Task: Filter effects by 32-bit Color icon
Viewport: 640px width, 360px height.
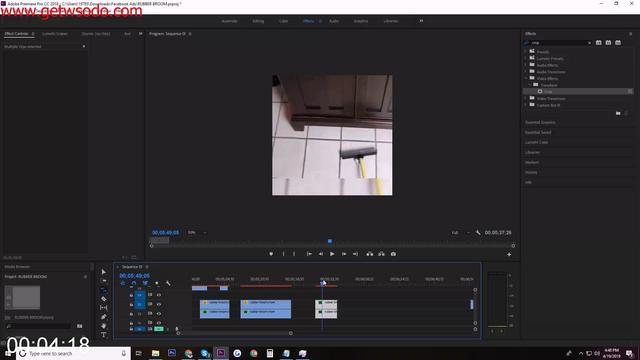Action: pyautogui.click(x=608, y=42)
